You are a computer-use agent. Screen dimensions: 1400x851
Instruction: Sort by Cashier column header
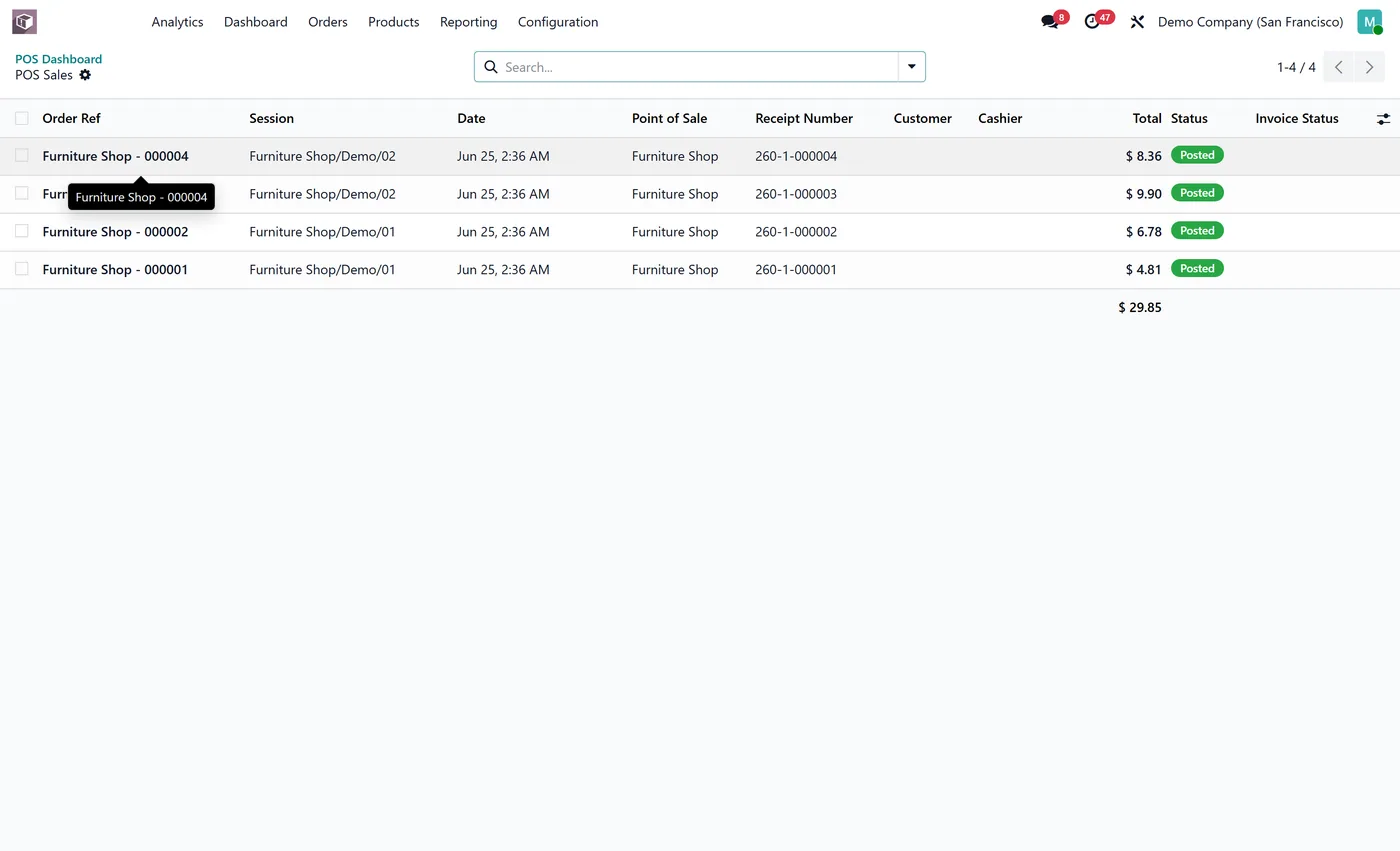point(1000,118)
